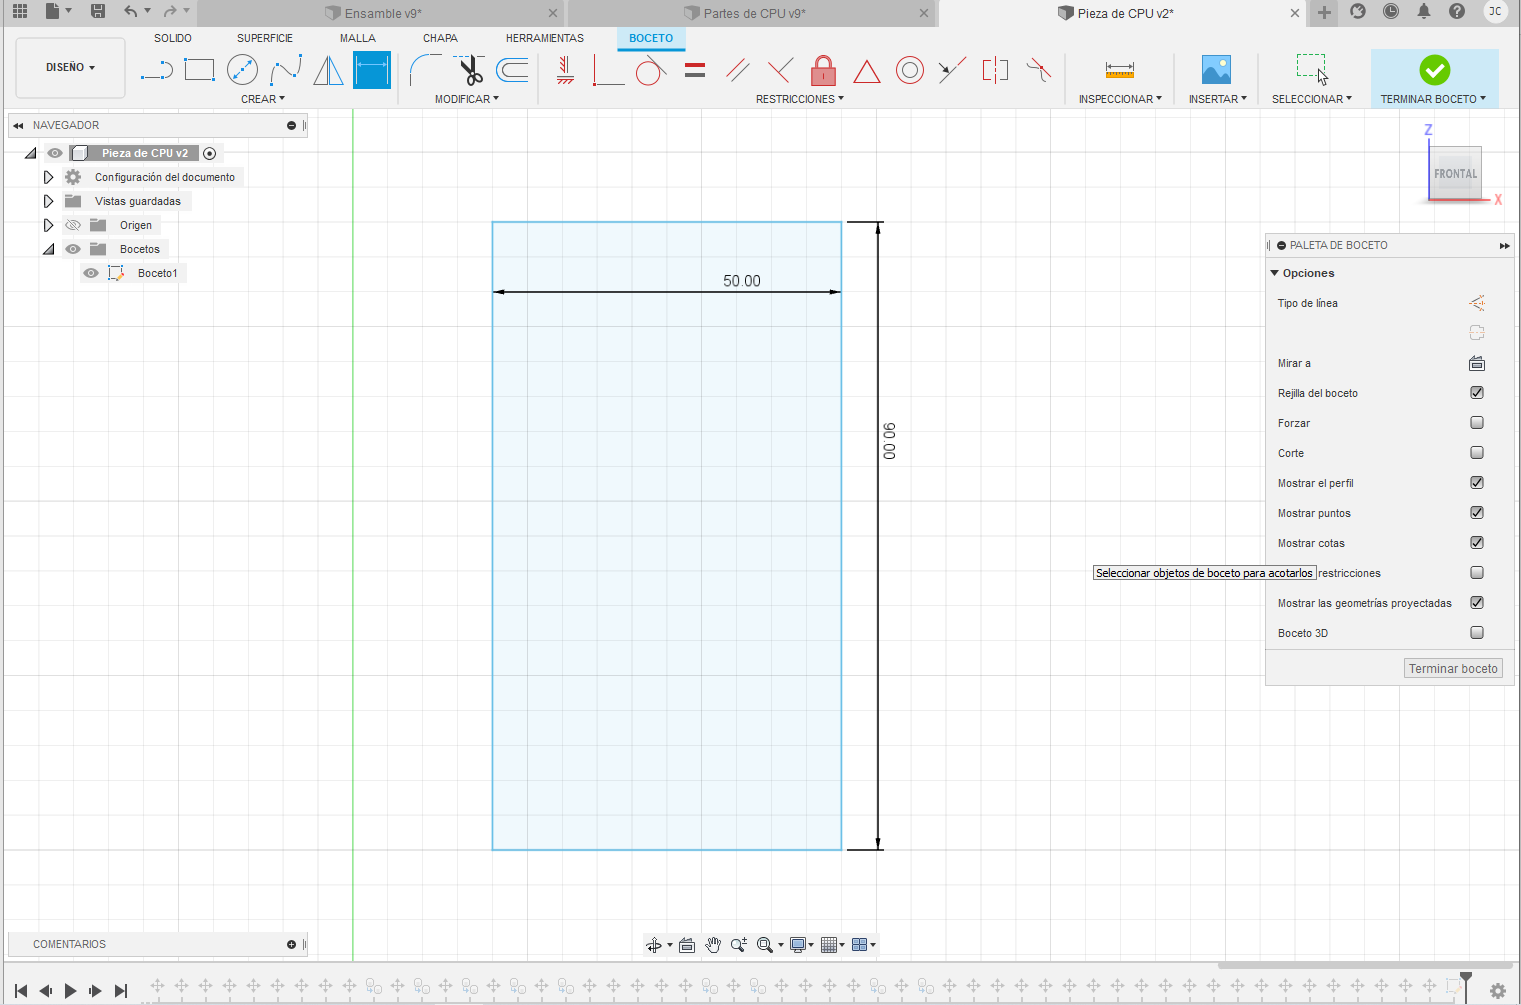Enable the Forzar checkbox
The height and width of the screenshot is (1005, 1521).
click(1477, 423)
